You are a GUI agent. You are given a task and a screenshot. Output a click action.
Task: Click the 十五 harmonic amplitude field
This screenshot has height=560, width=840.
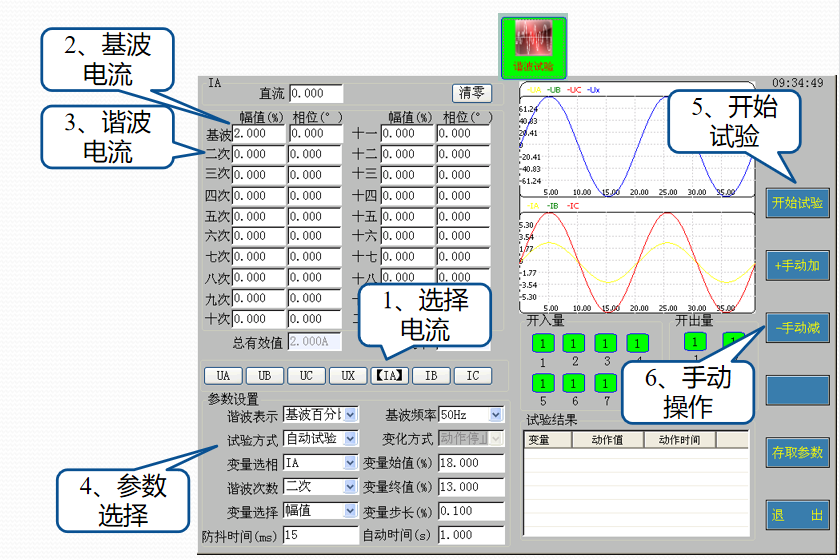[x=407, y=216]
